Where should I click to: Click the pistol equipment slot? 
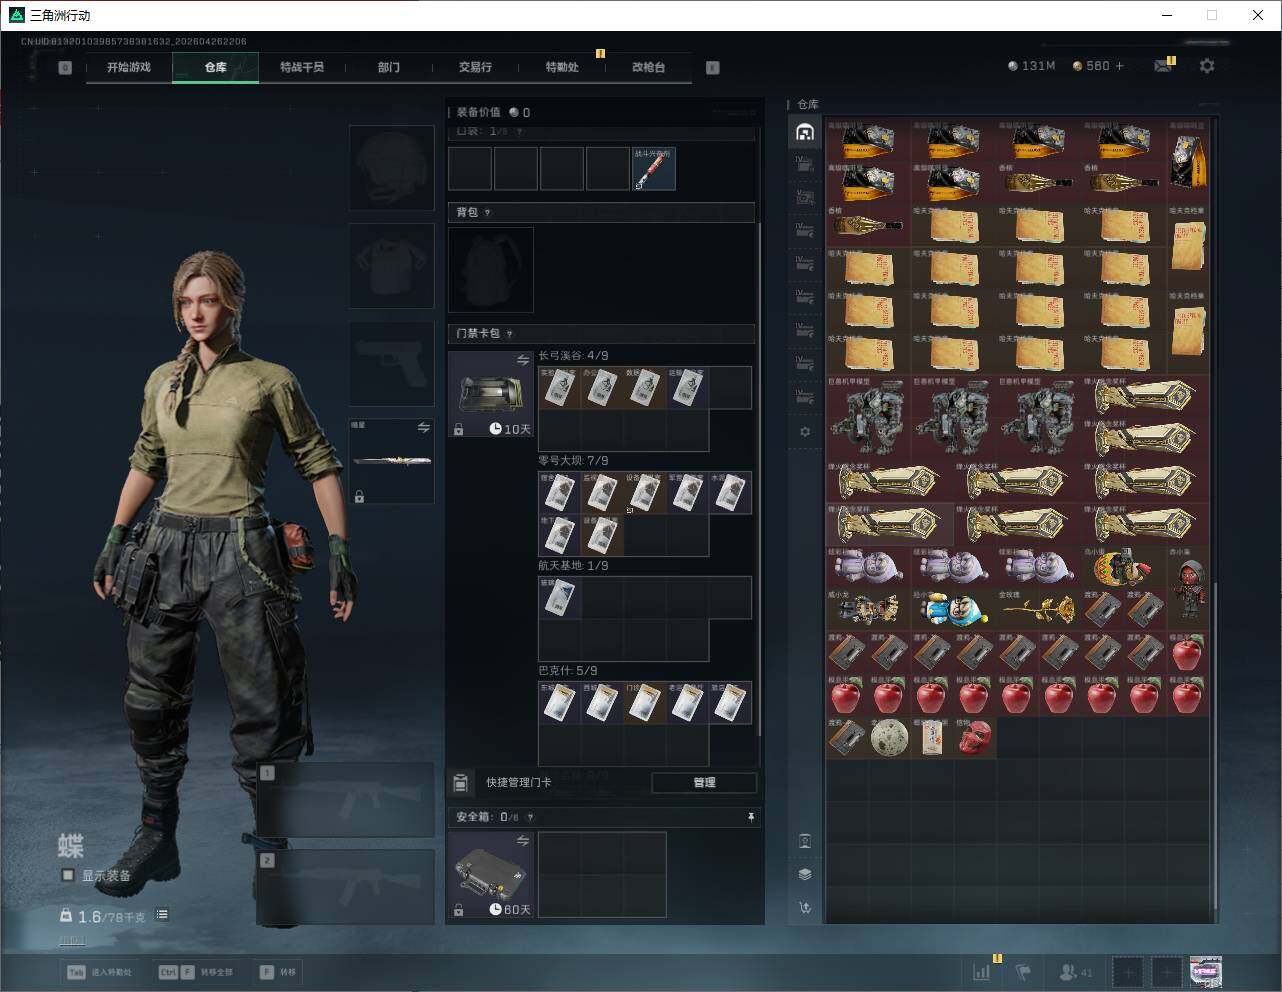pyautogui.click(x=391, y=363)
